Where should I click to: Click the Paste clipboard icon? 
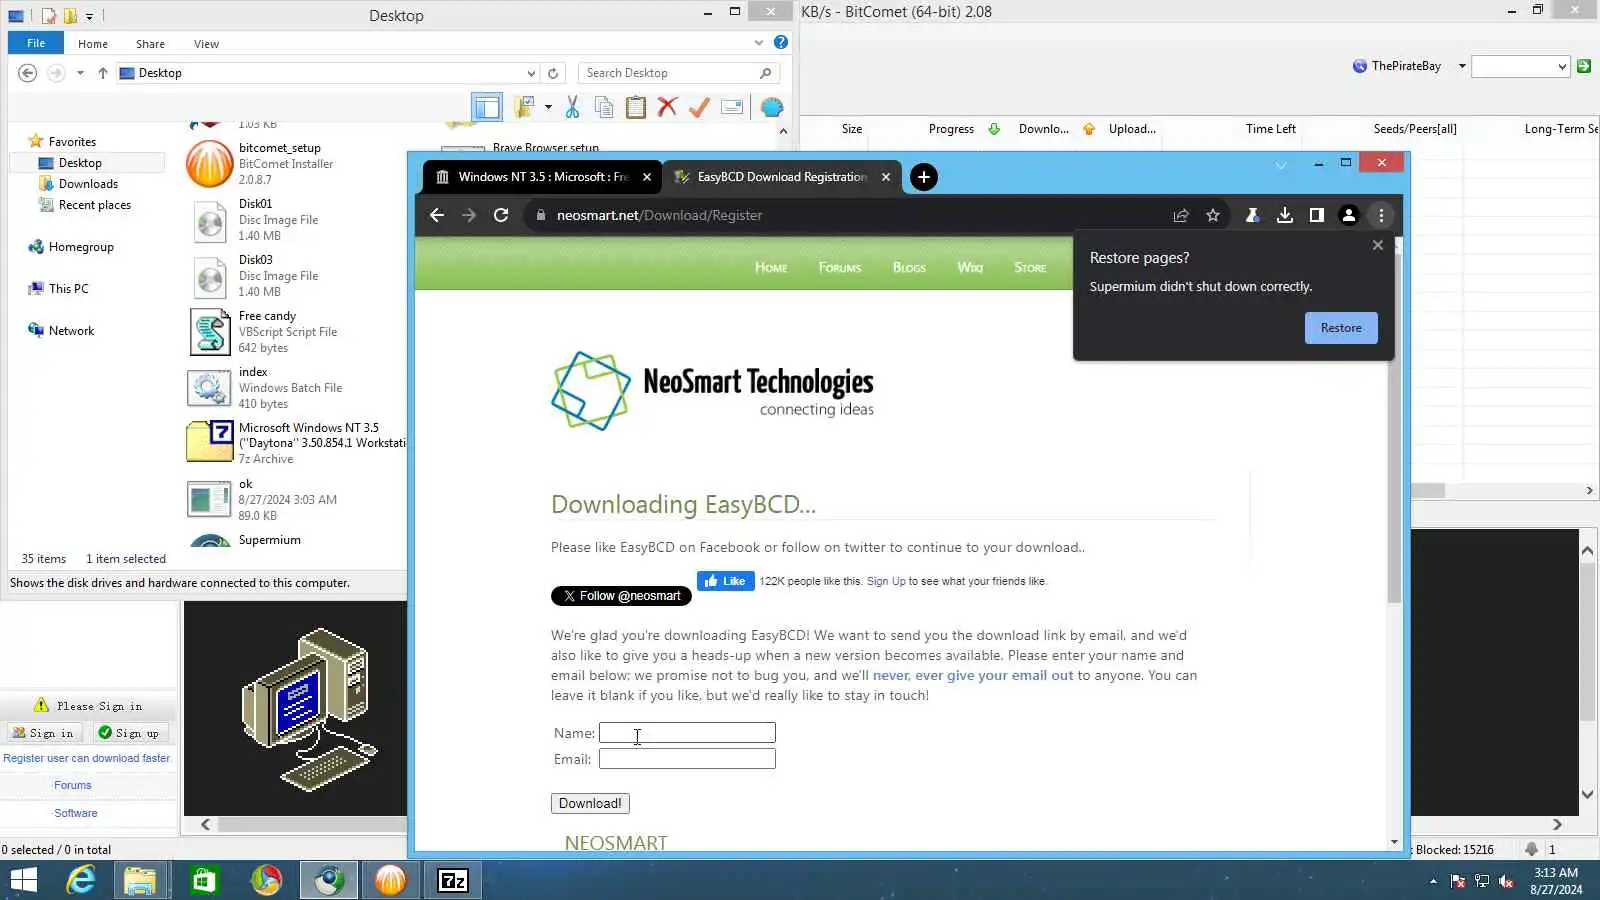pos(636,107)
